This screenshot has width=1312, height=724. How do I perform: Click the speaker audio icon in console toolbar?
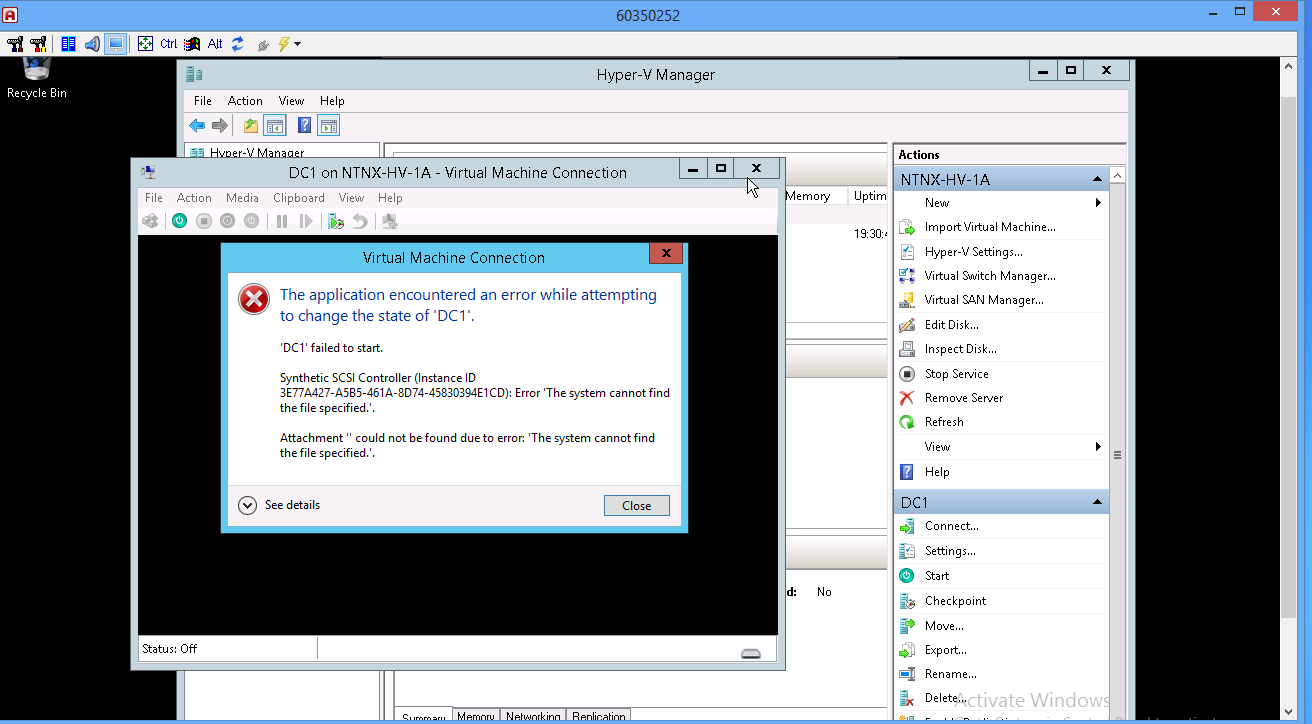tap(92, 44)
